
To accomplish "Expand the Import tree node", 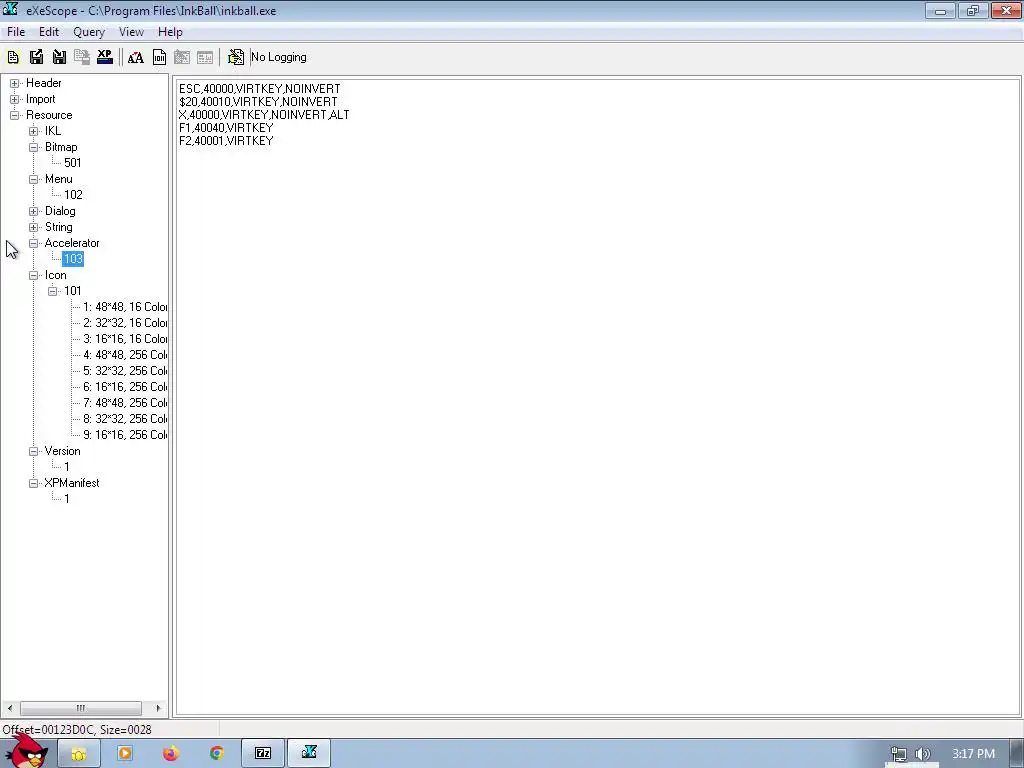I will pyautogui.click(x=14, y=99).
